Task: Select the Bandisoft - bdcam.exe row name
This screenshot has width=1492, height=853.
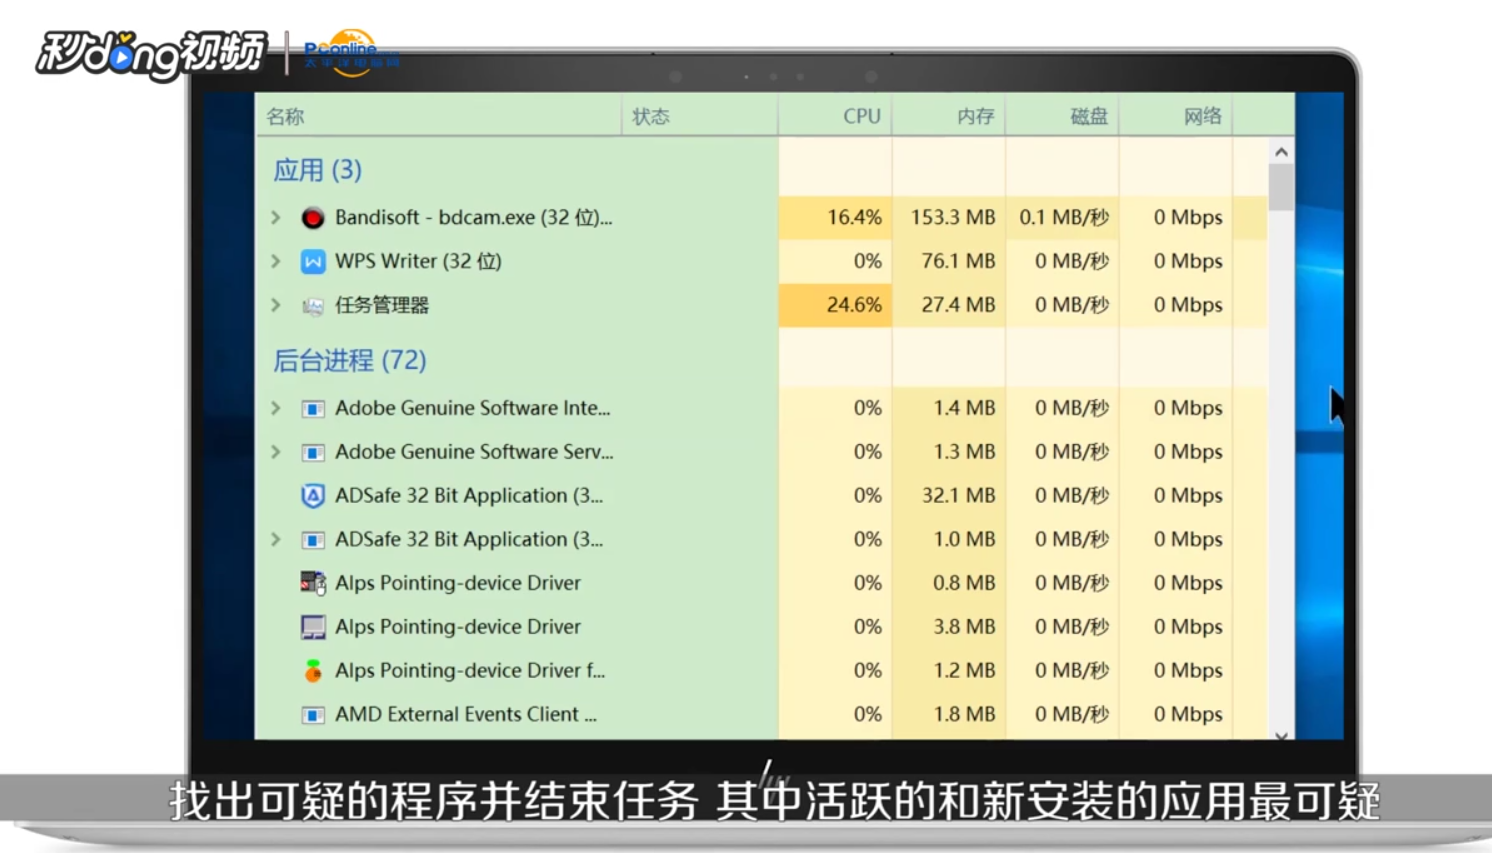Action: 473,217
